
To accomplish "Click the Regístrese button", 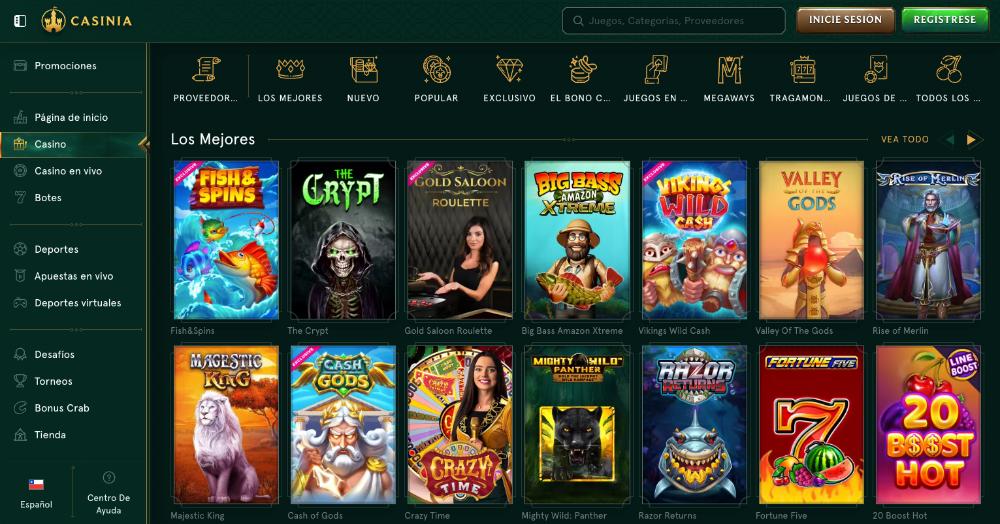I will [945, 20].
